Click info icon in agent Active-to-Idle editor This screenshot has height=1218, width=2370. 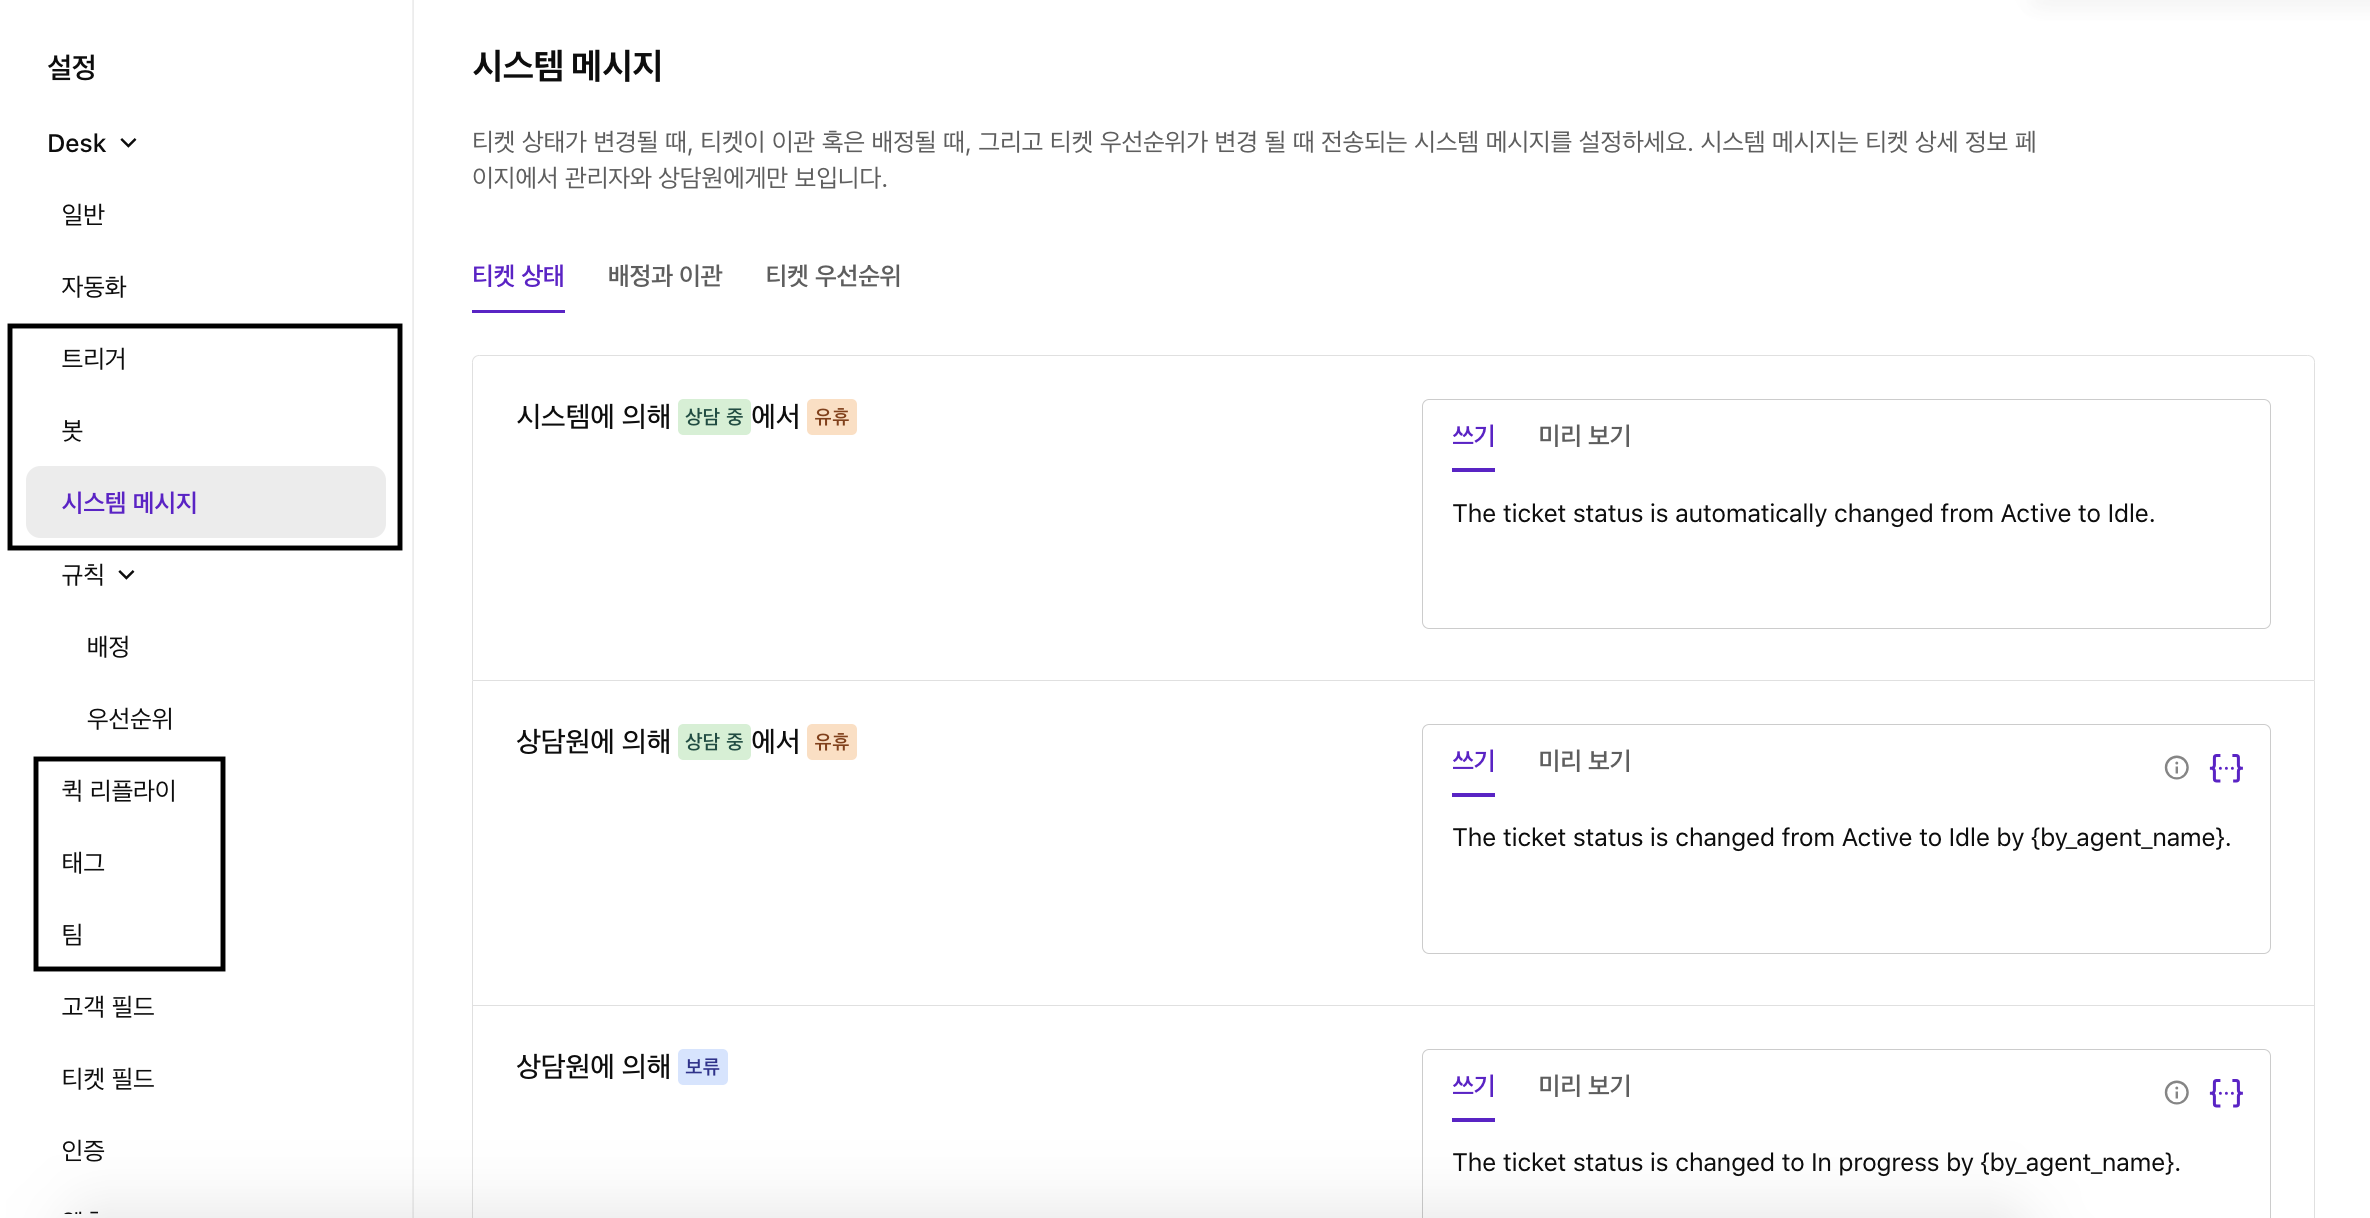coord(2176,768)
